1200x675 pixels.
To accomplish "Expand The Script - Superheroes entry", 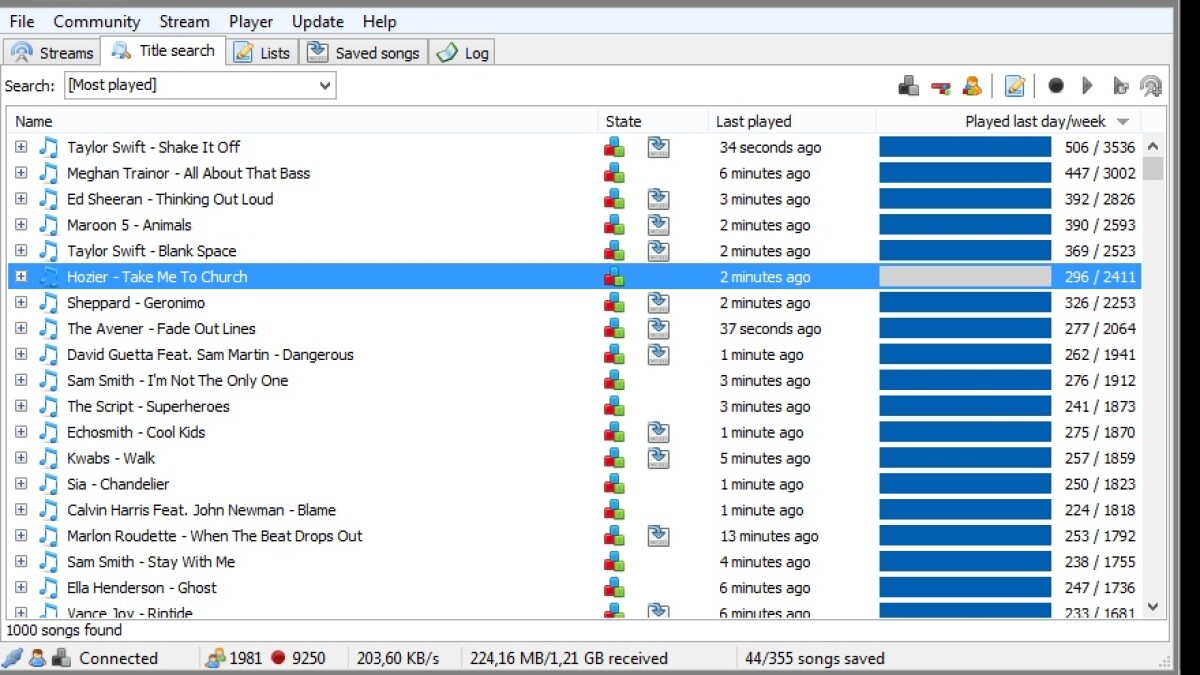I will click(x=21, y=407).
